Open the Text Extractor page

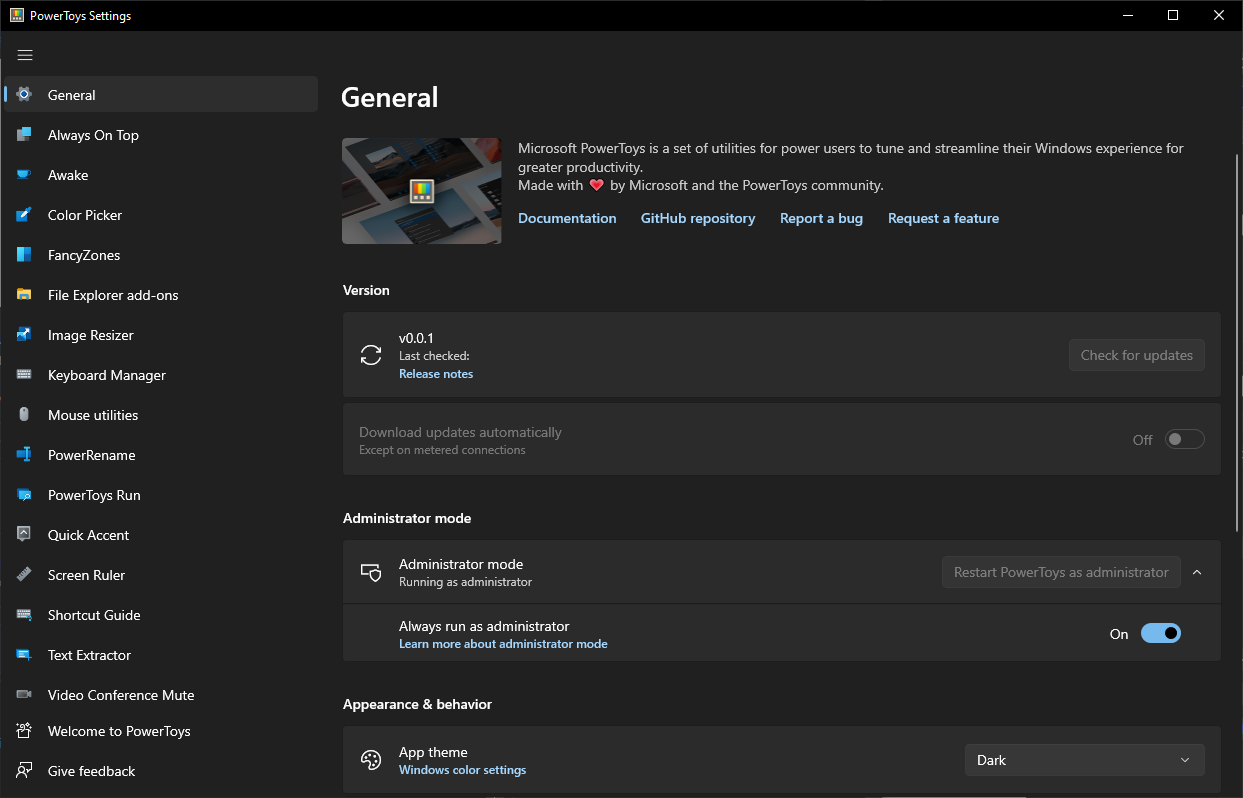pos(161,655)
